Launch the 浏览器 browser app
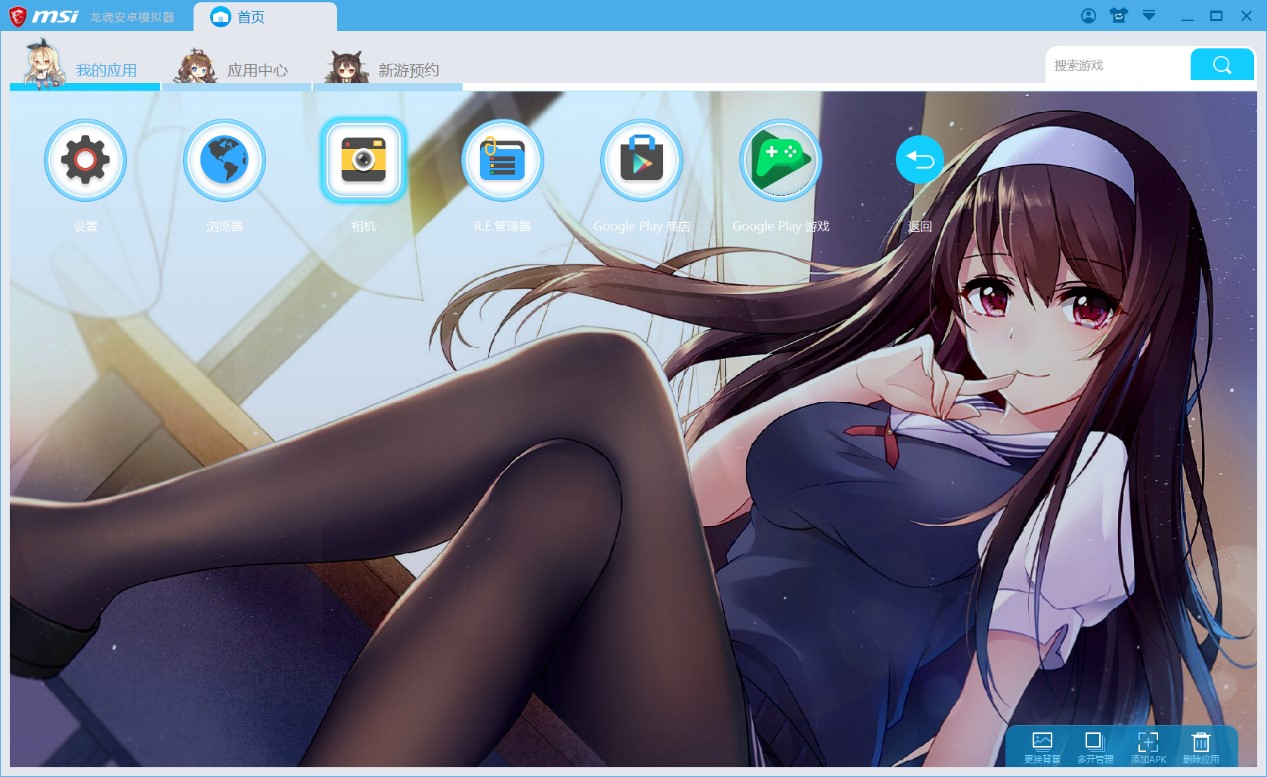This screenshot has width=1267, height=777. (224, 161)
